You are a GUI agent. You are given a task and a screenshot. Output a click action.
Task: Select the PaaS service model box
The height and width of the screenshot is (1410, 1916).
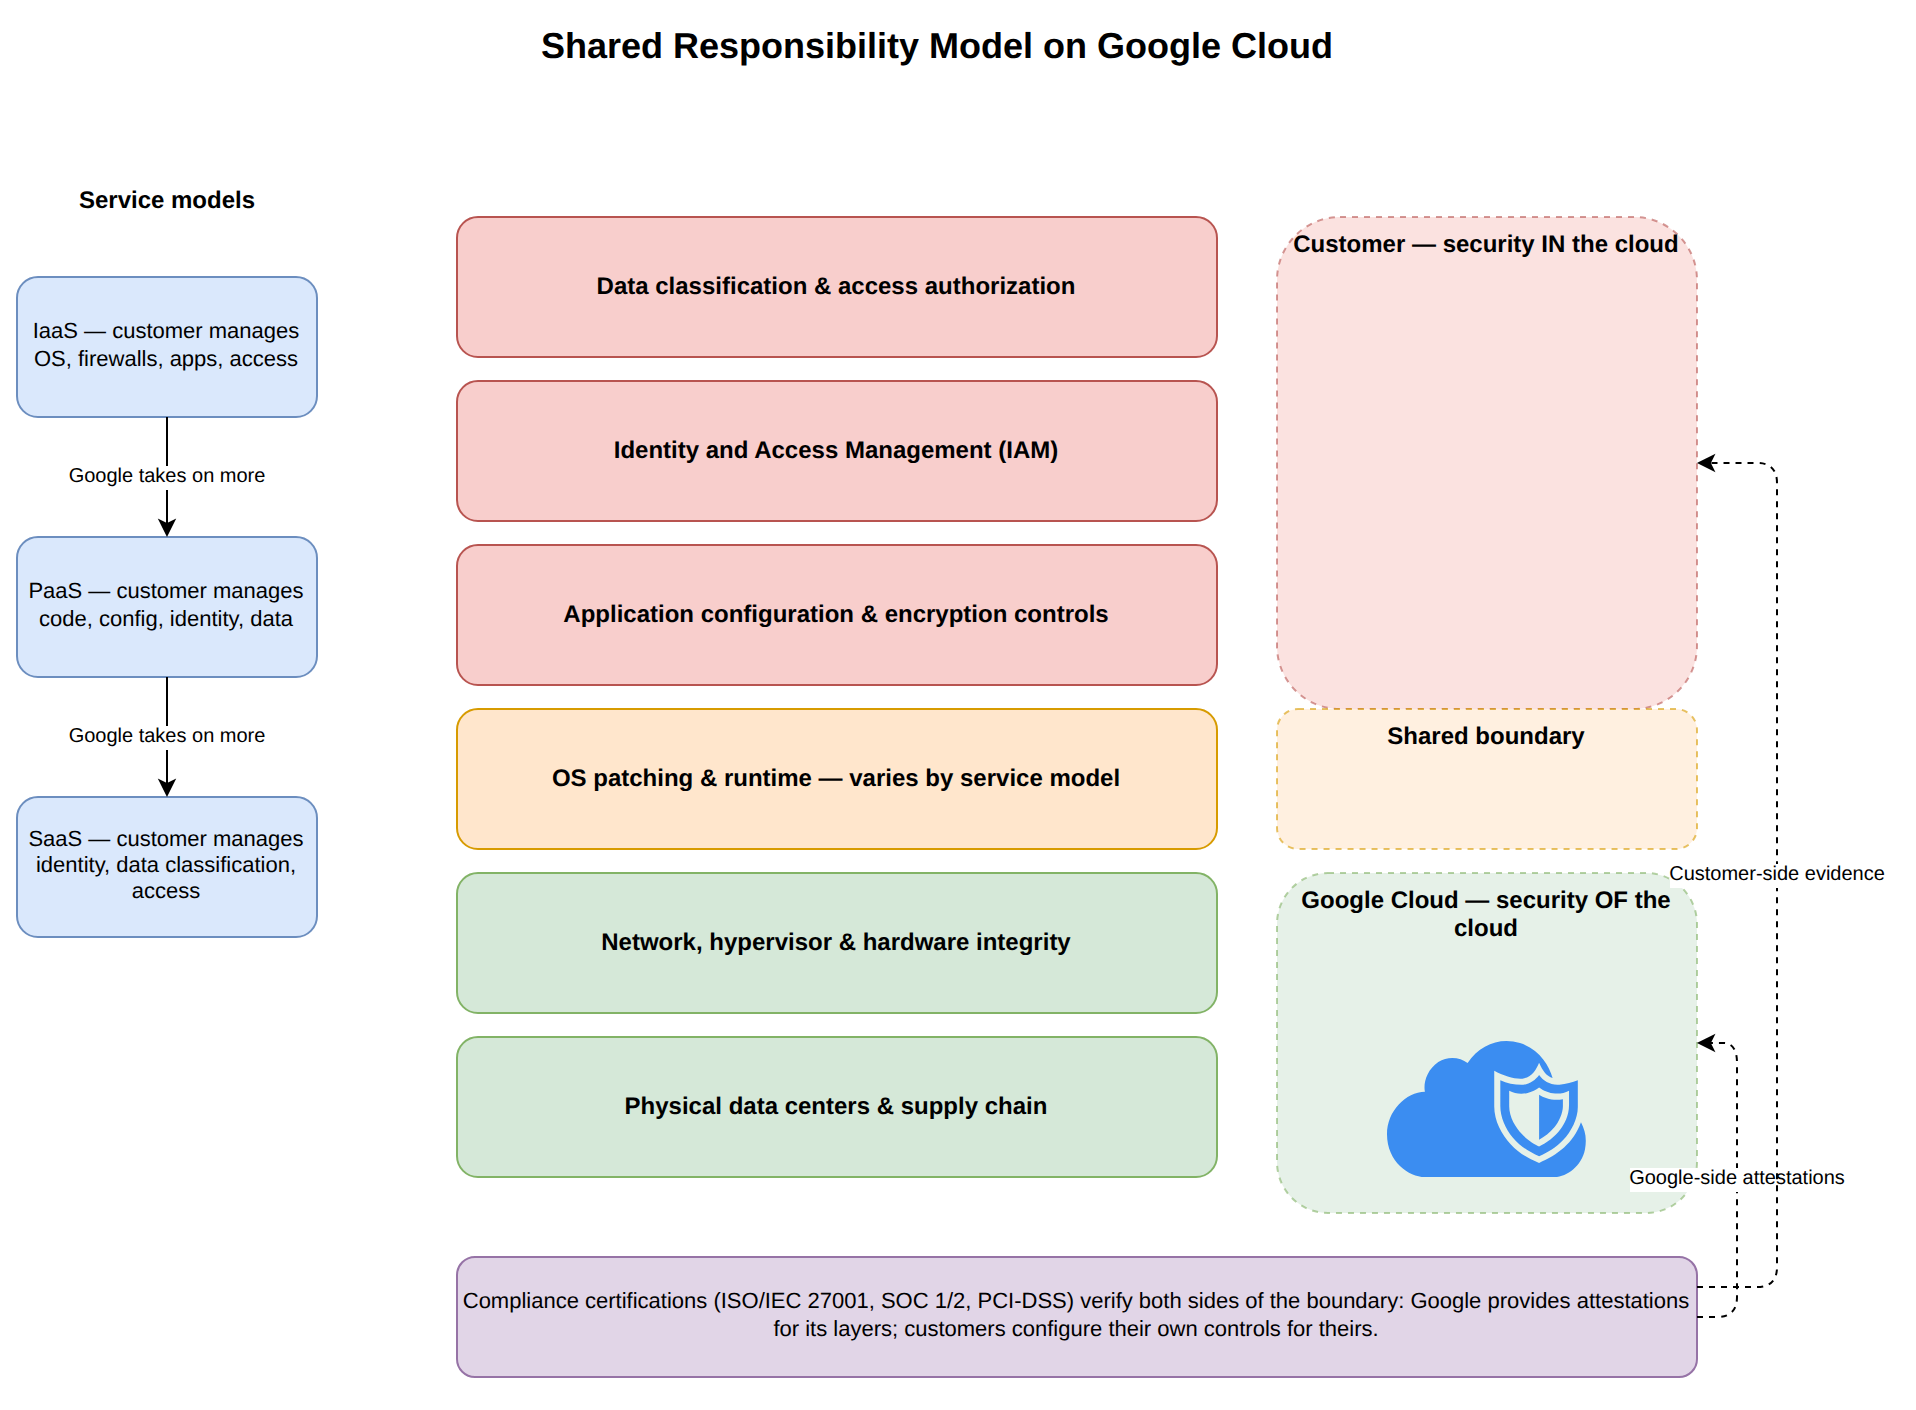(x=167, y=607)
